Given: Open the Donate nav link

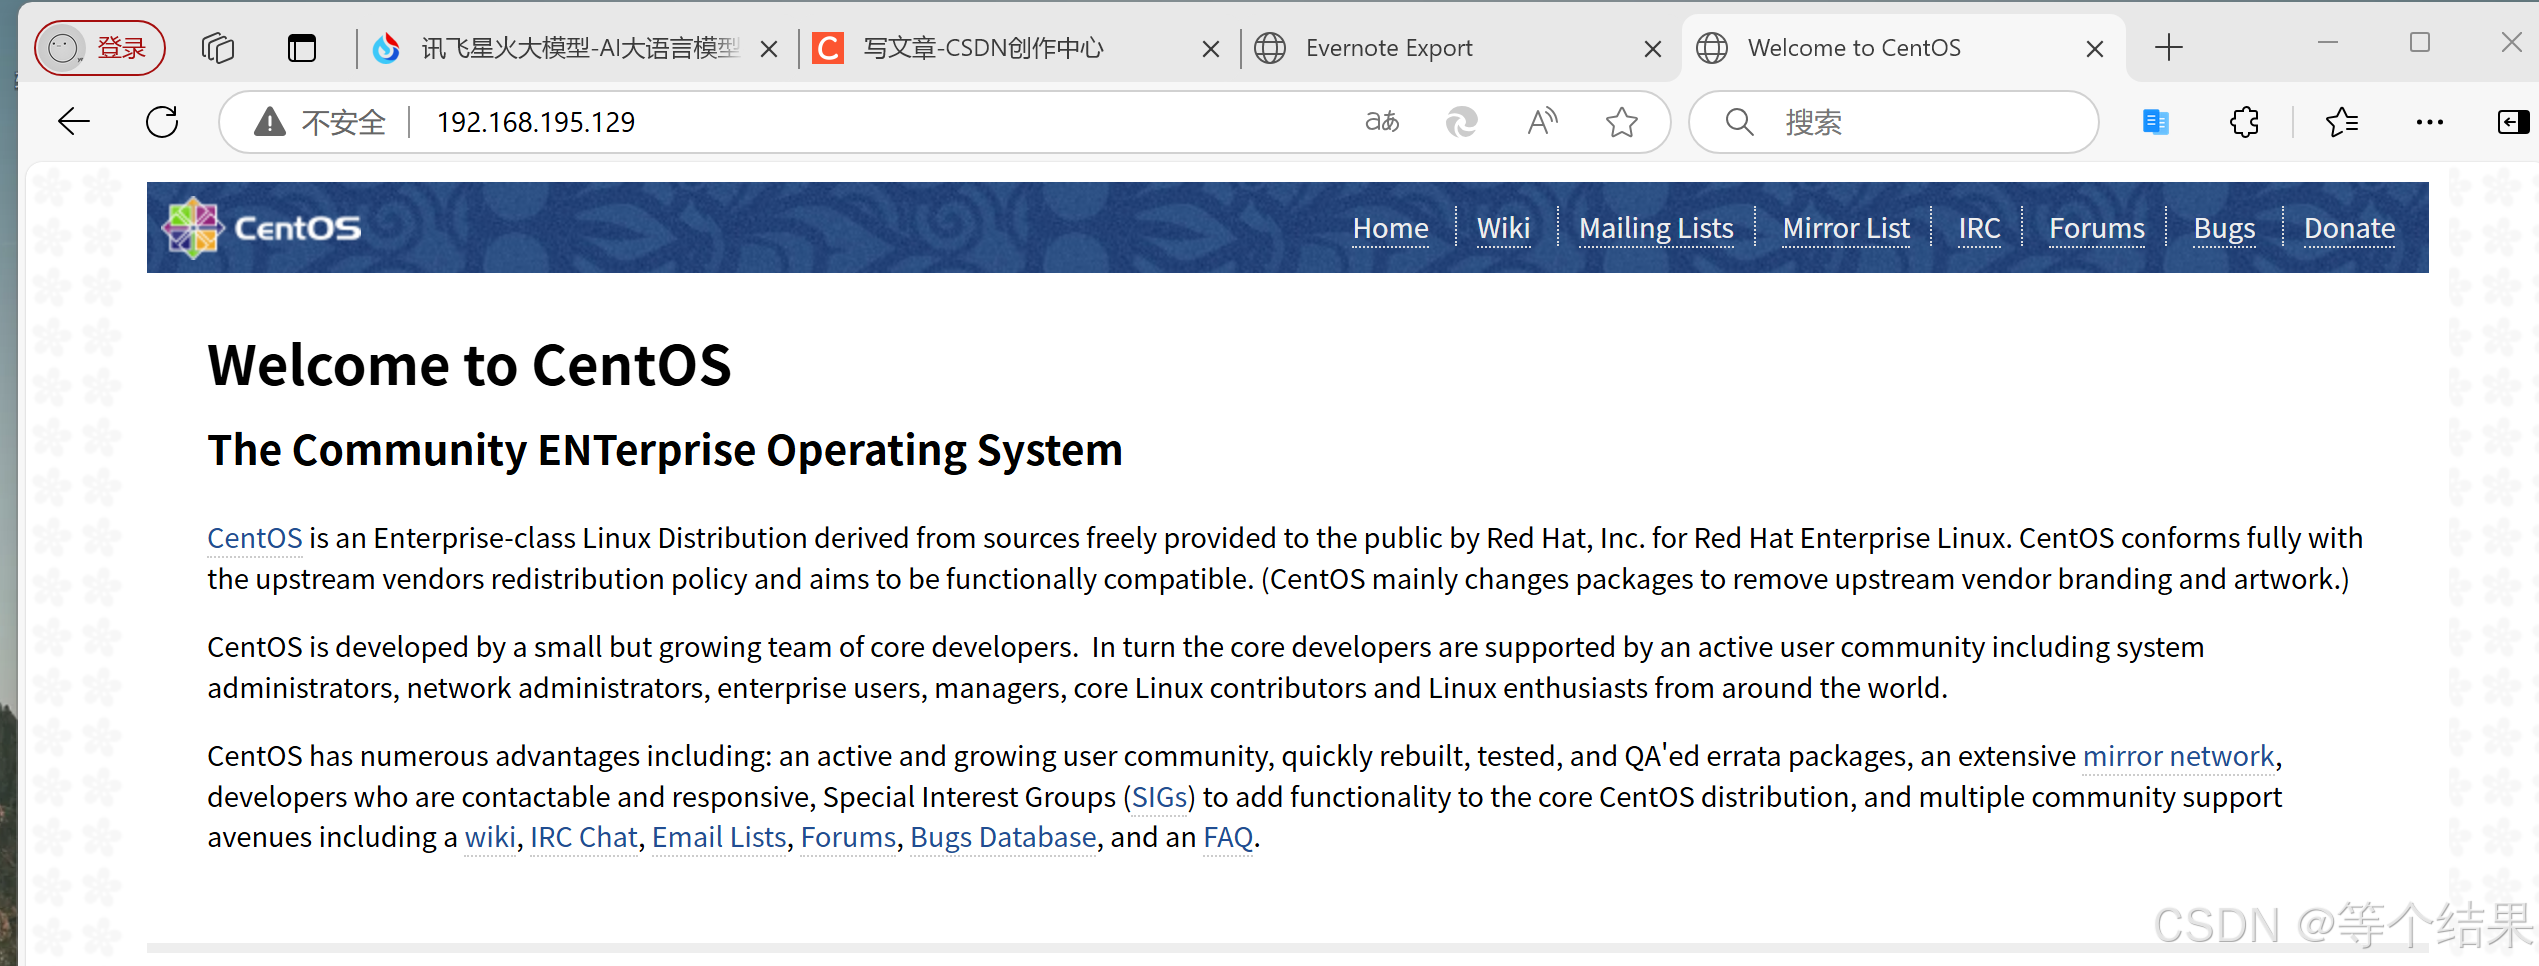Looking at the screenshot, I should click(x=2349, y=228).
